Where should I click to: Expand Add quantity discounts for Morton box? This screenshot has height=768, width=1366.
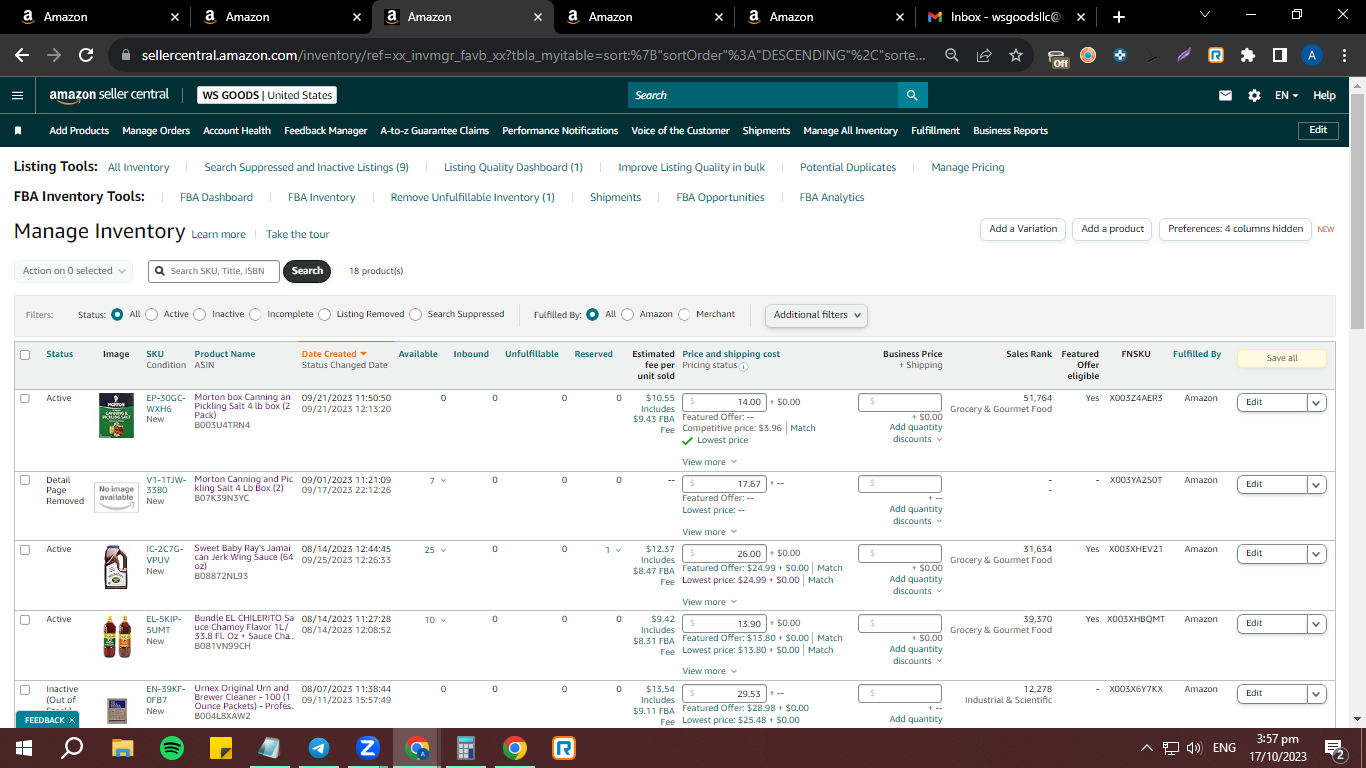(x=916, y=433)
